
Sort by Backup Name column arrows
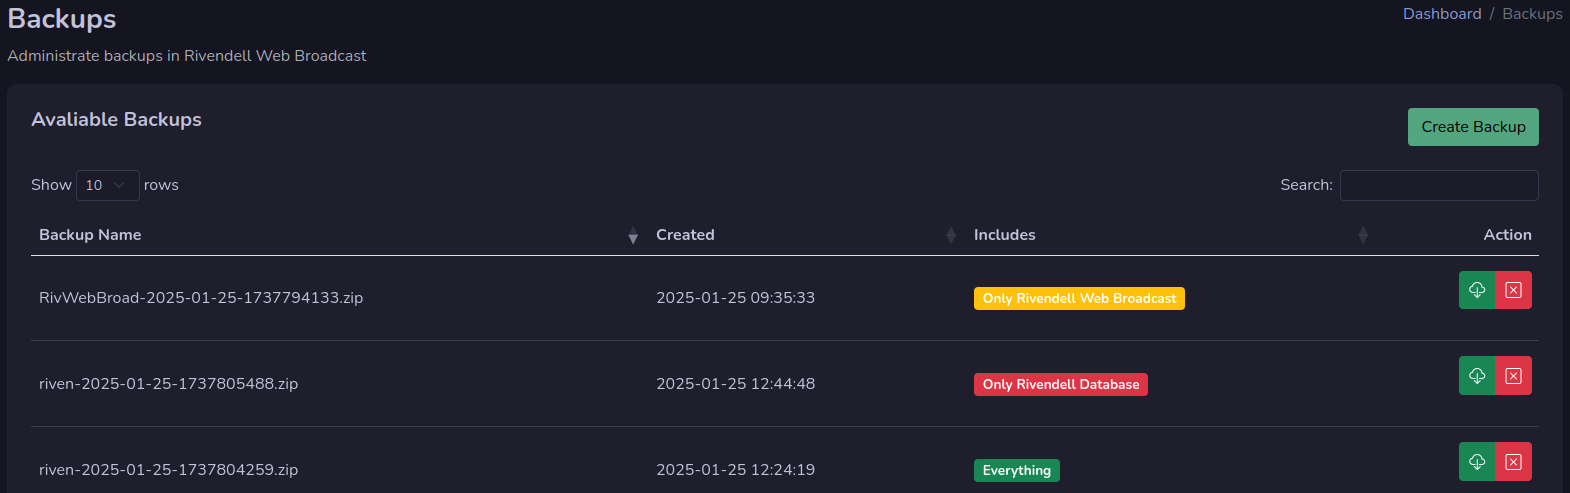[x=633, y=235]
